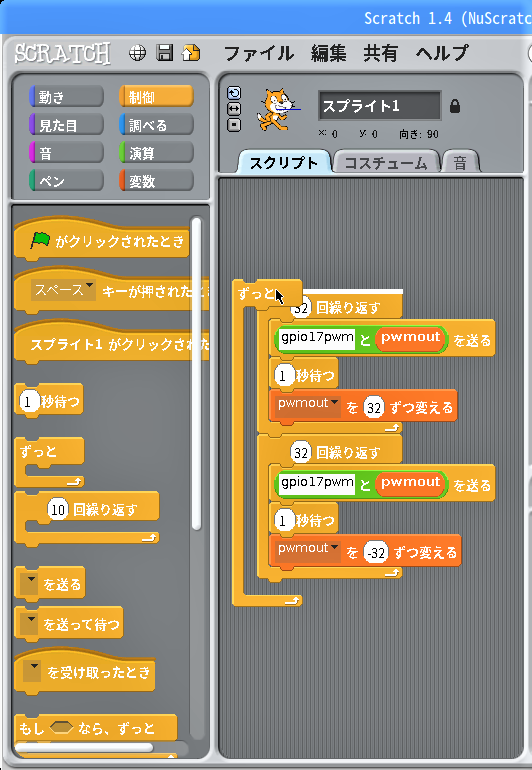Click the block palette vertical scrollbar

pyautogui.click(x=196, y=373)
